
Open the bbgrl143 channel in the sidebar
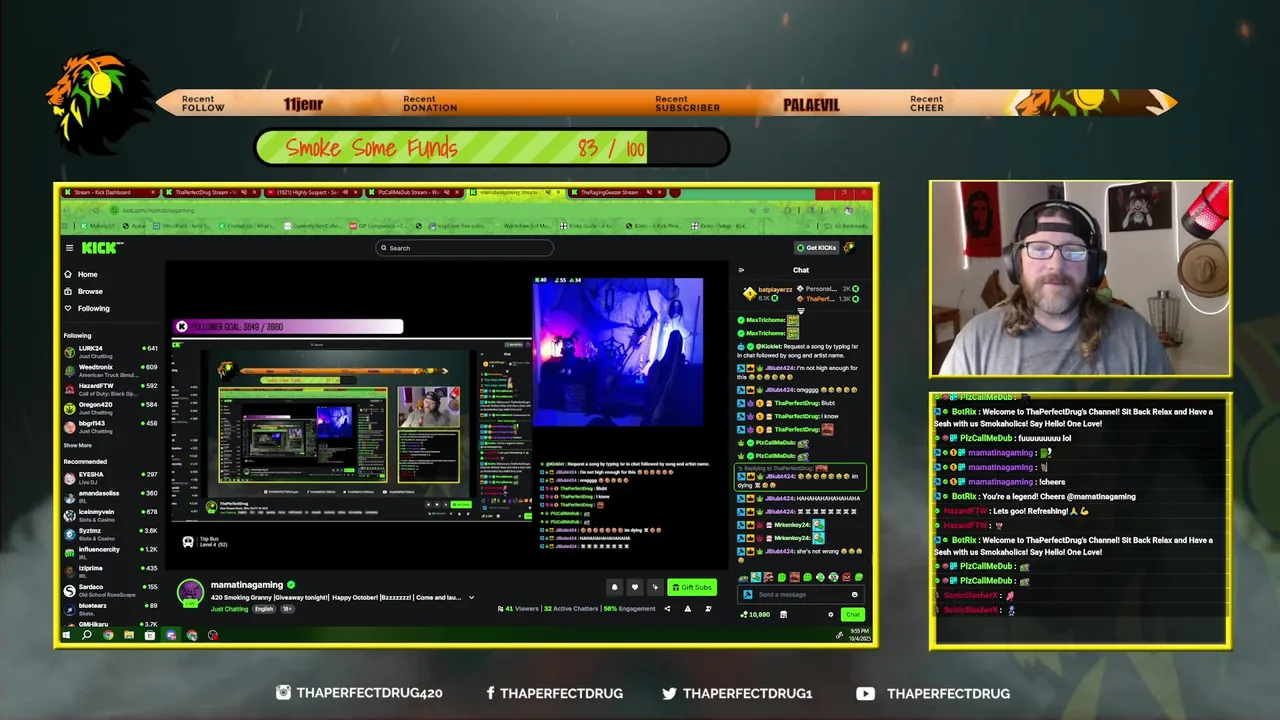(x=111, y=427)
